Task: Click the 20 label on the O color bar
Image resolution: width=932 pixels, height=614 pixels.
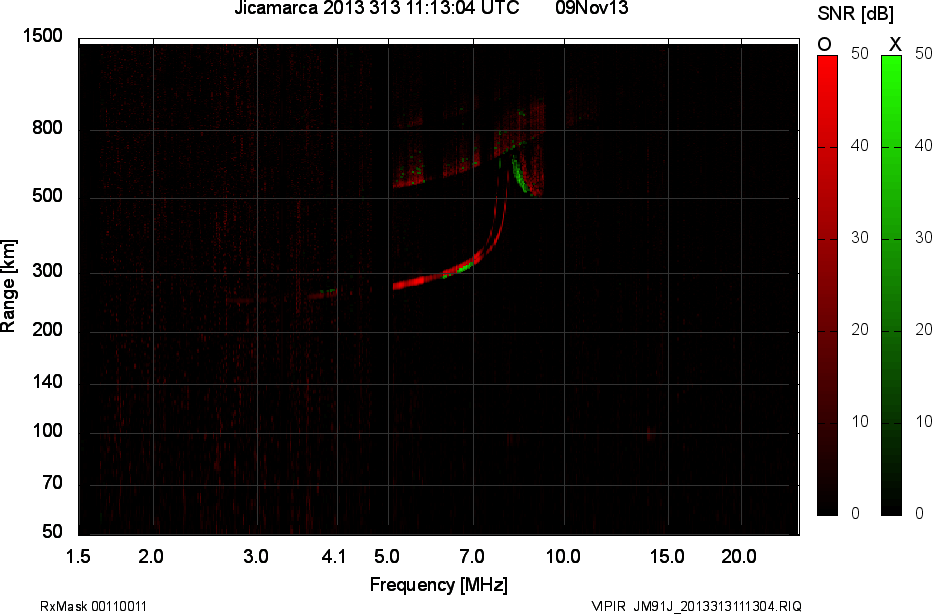Action: click(859, 329)
